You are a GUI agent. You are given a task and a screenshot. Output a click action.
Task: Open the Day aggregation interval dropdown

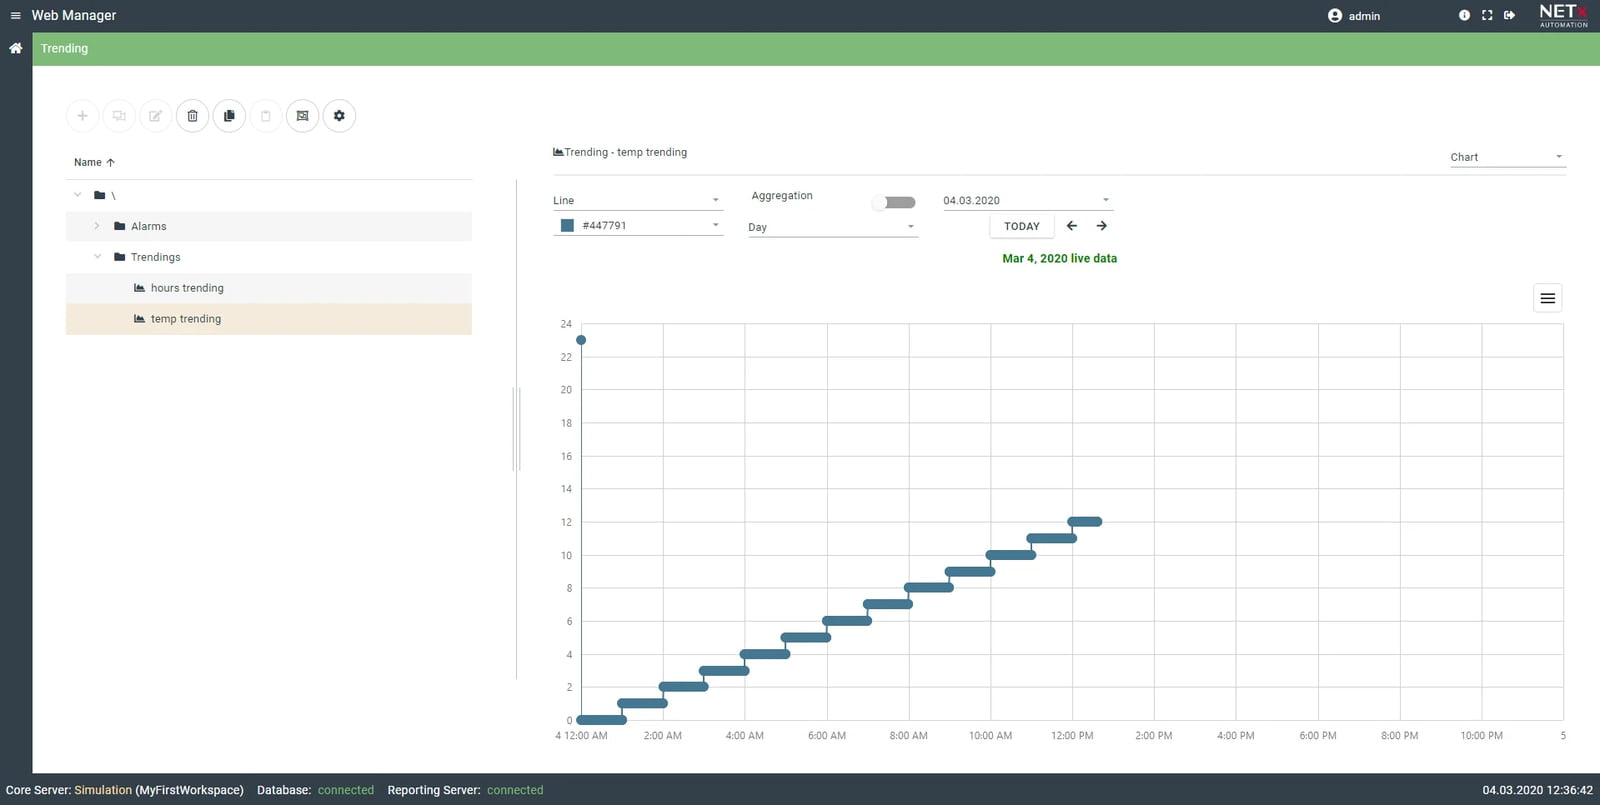click(x=832, y=227)
